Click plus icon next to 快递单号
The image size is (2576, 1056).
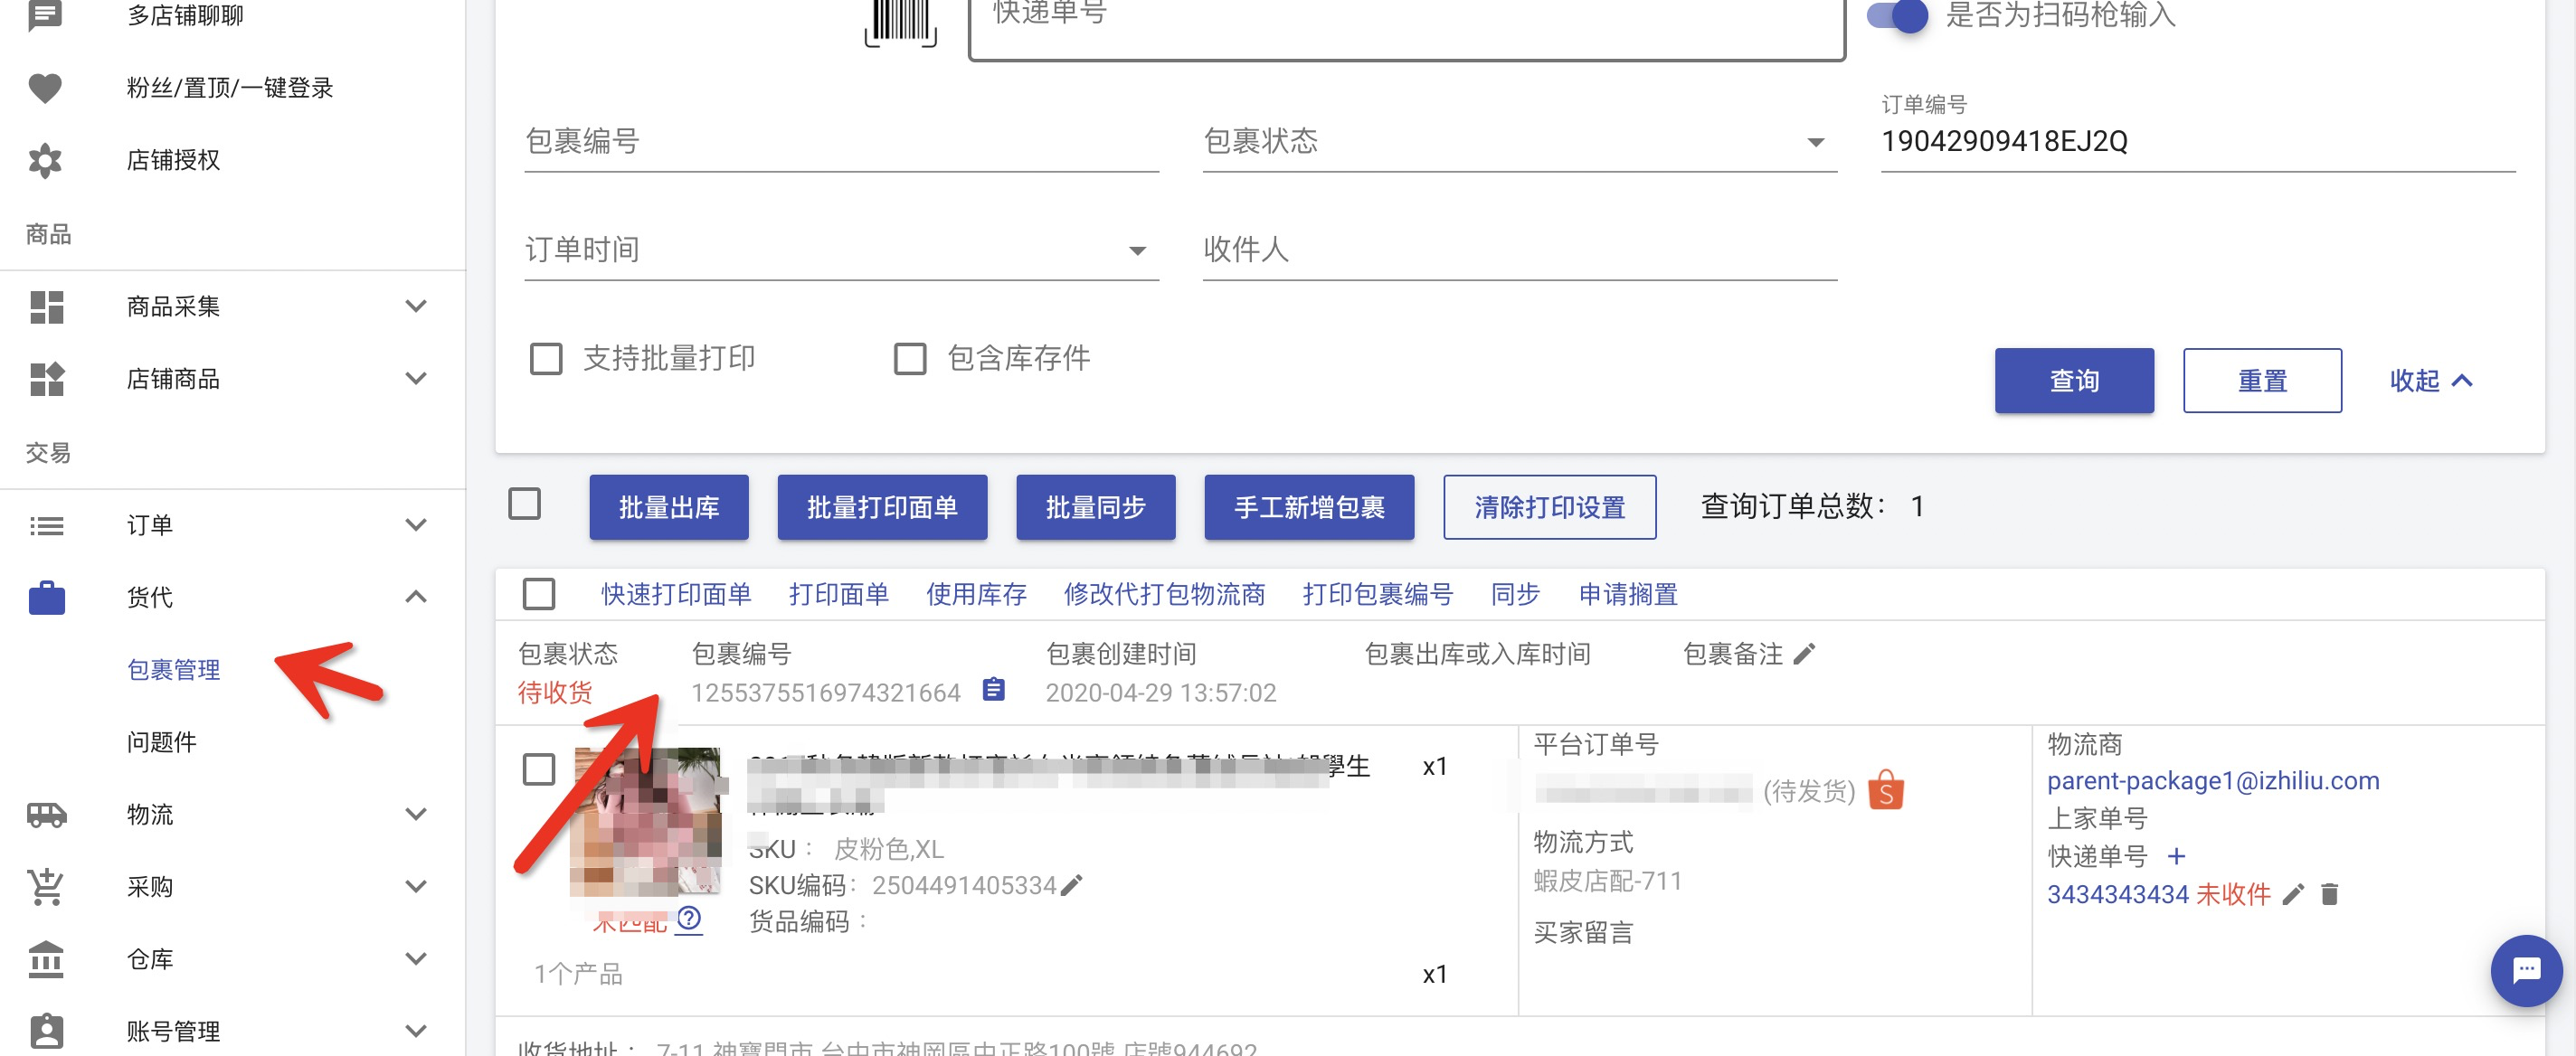(2176, 856)
